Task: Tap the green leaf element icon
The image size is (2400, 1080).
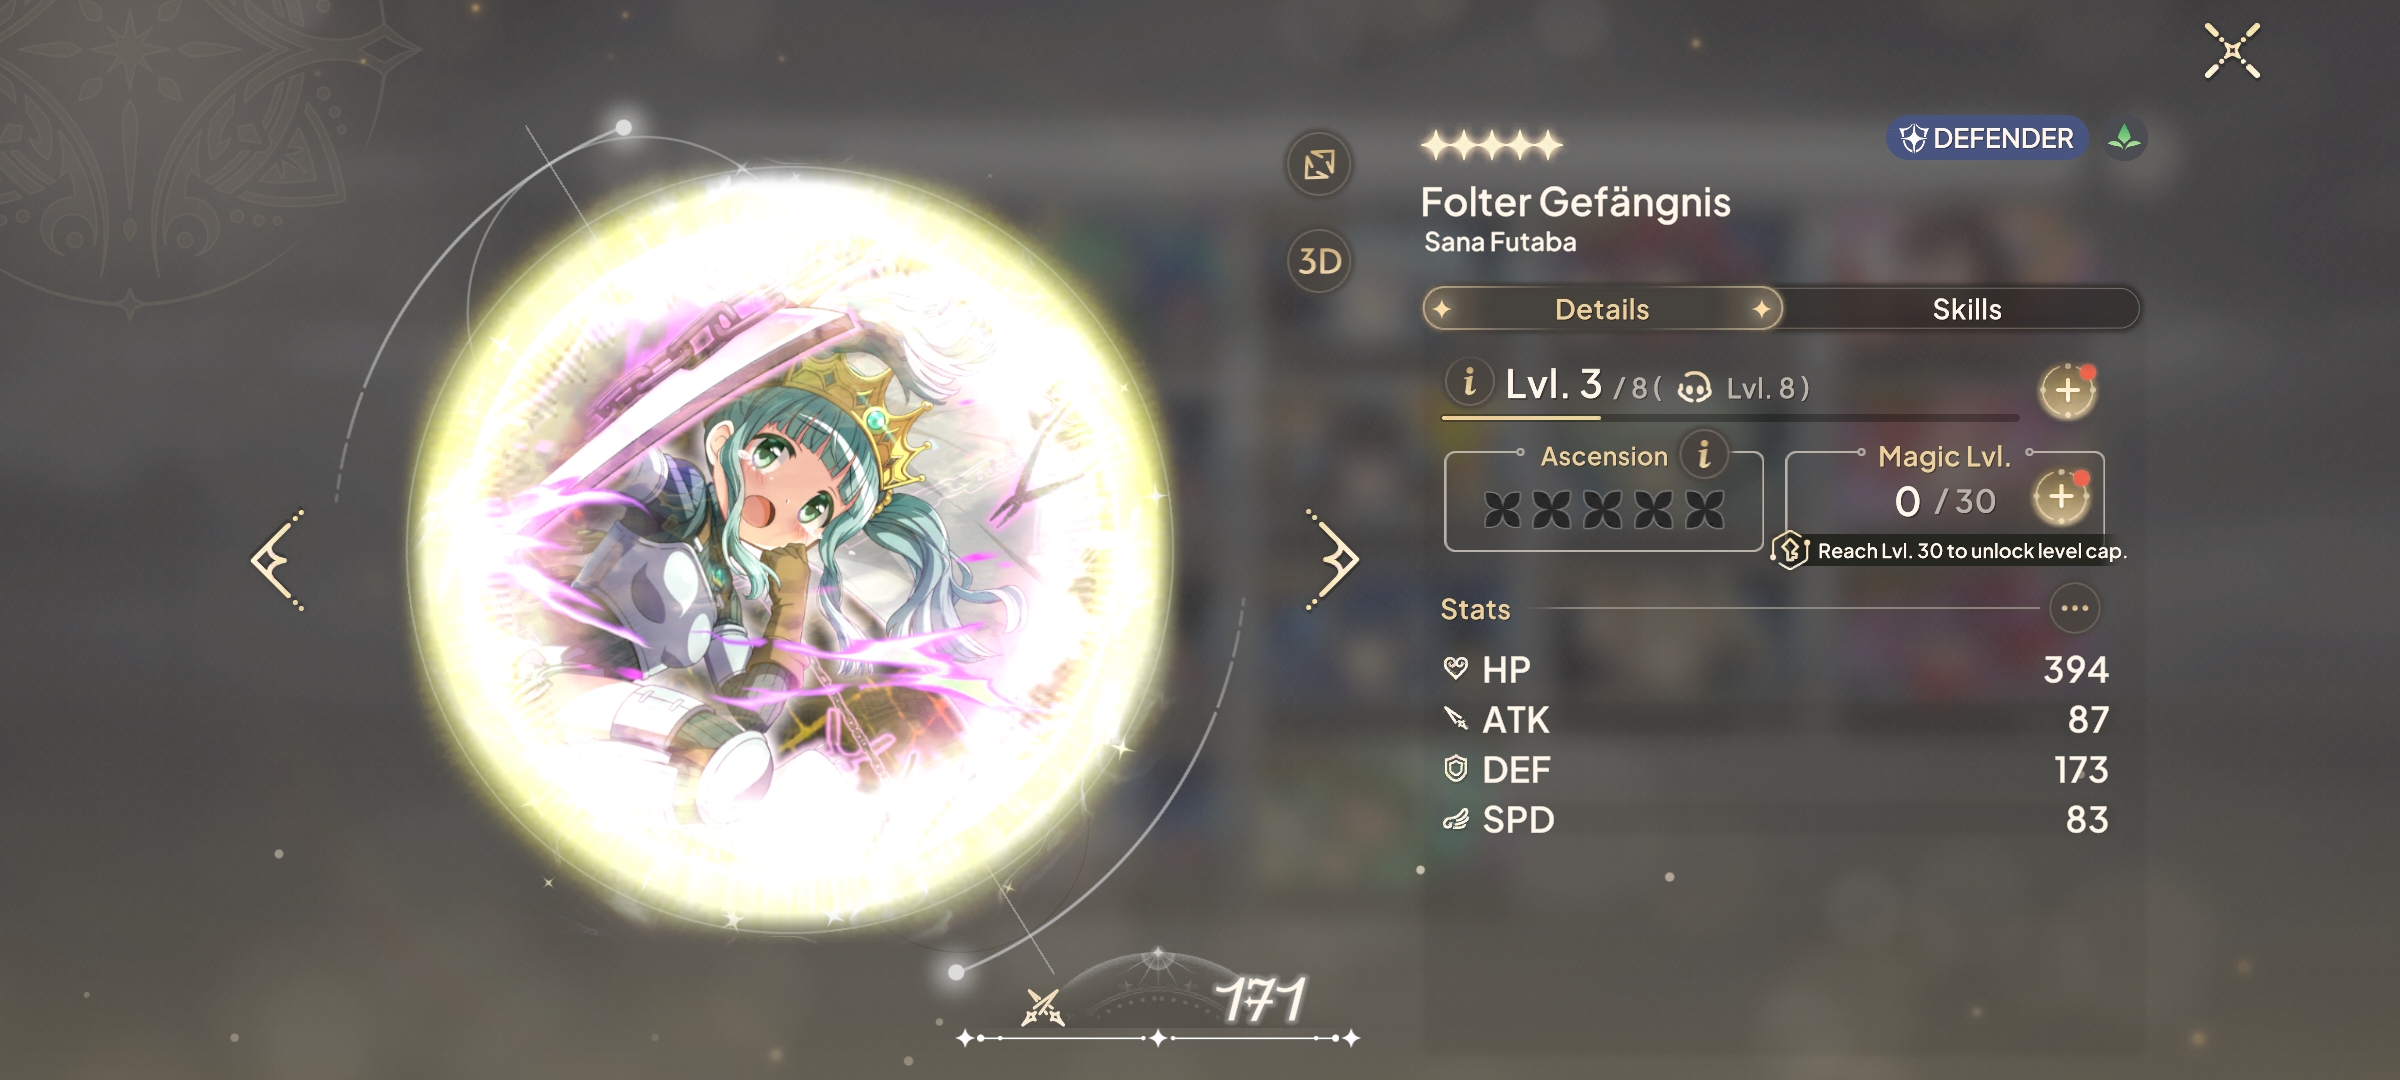Action: coord(2124,138)
